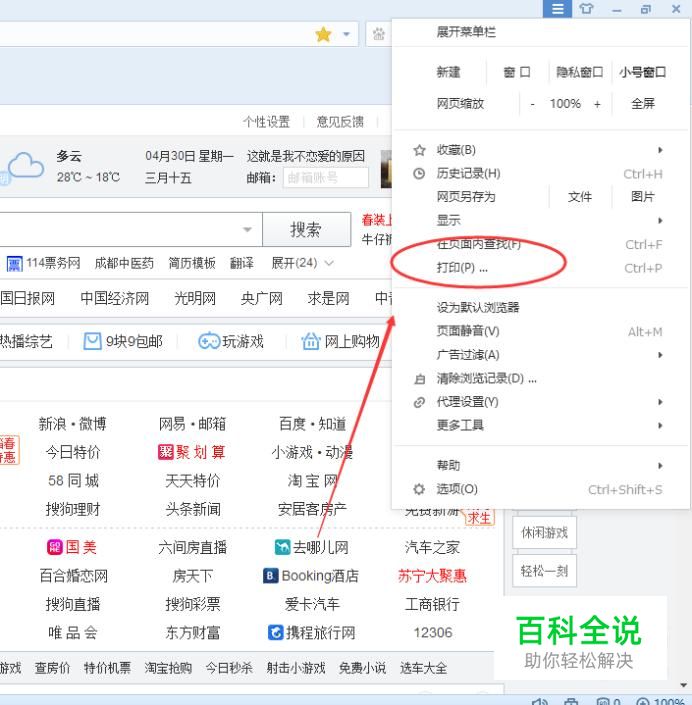
Task: Click the 休闲游戏 side button
Action: (x=544, y=533)
